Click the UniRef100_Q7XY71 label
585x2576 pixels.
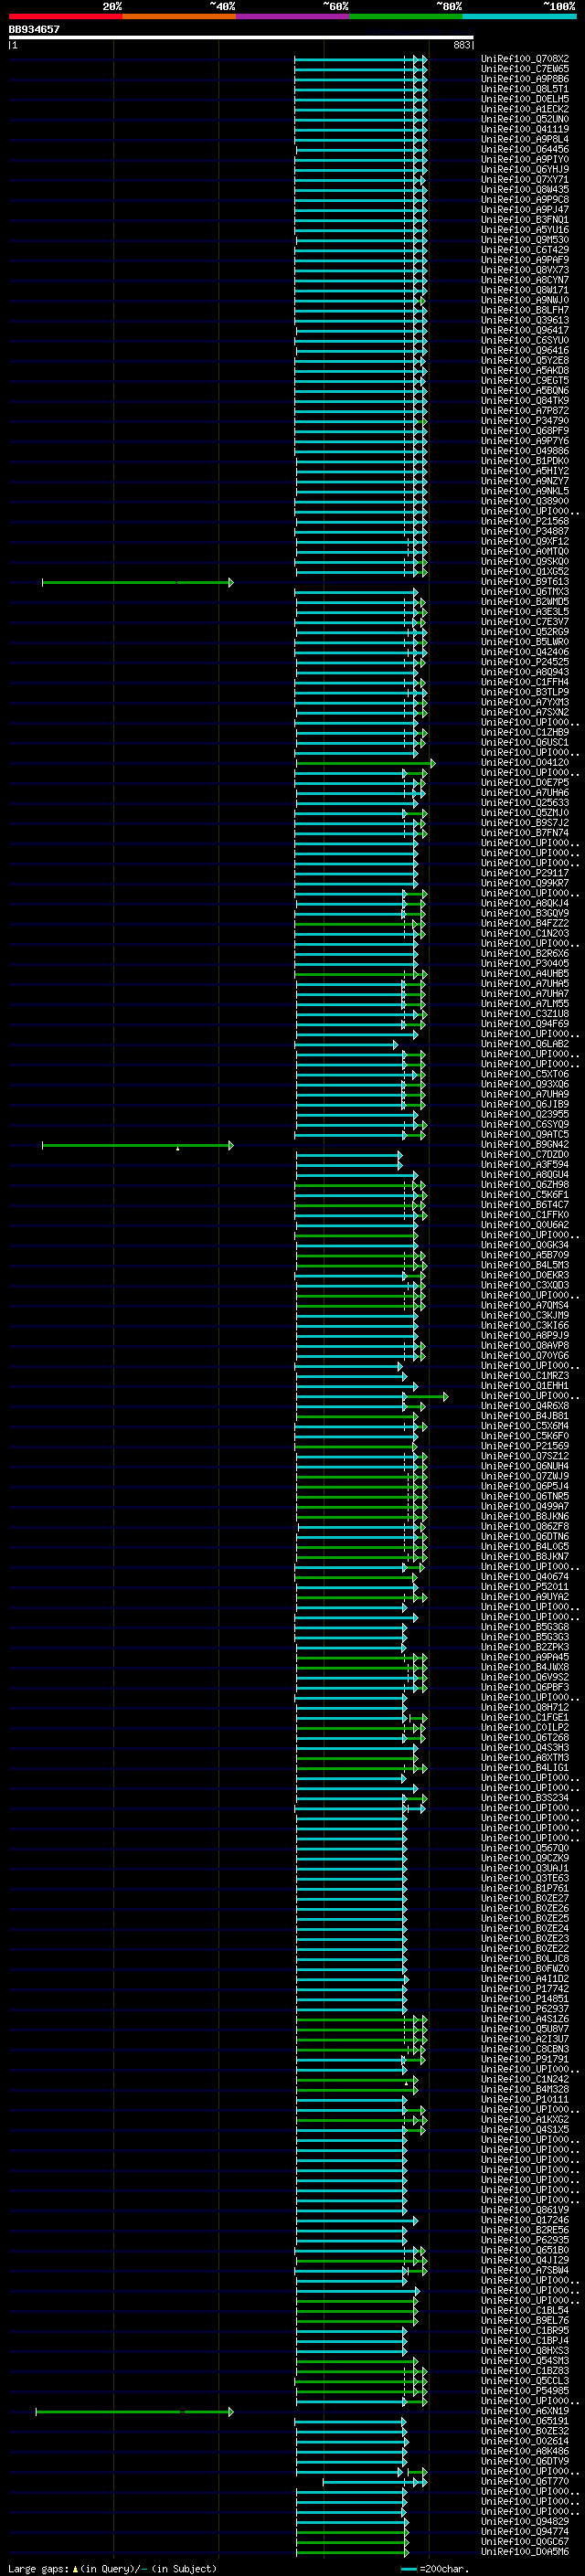coord(524,180)
